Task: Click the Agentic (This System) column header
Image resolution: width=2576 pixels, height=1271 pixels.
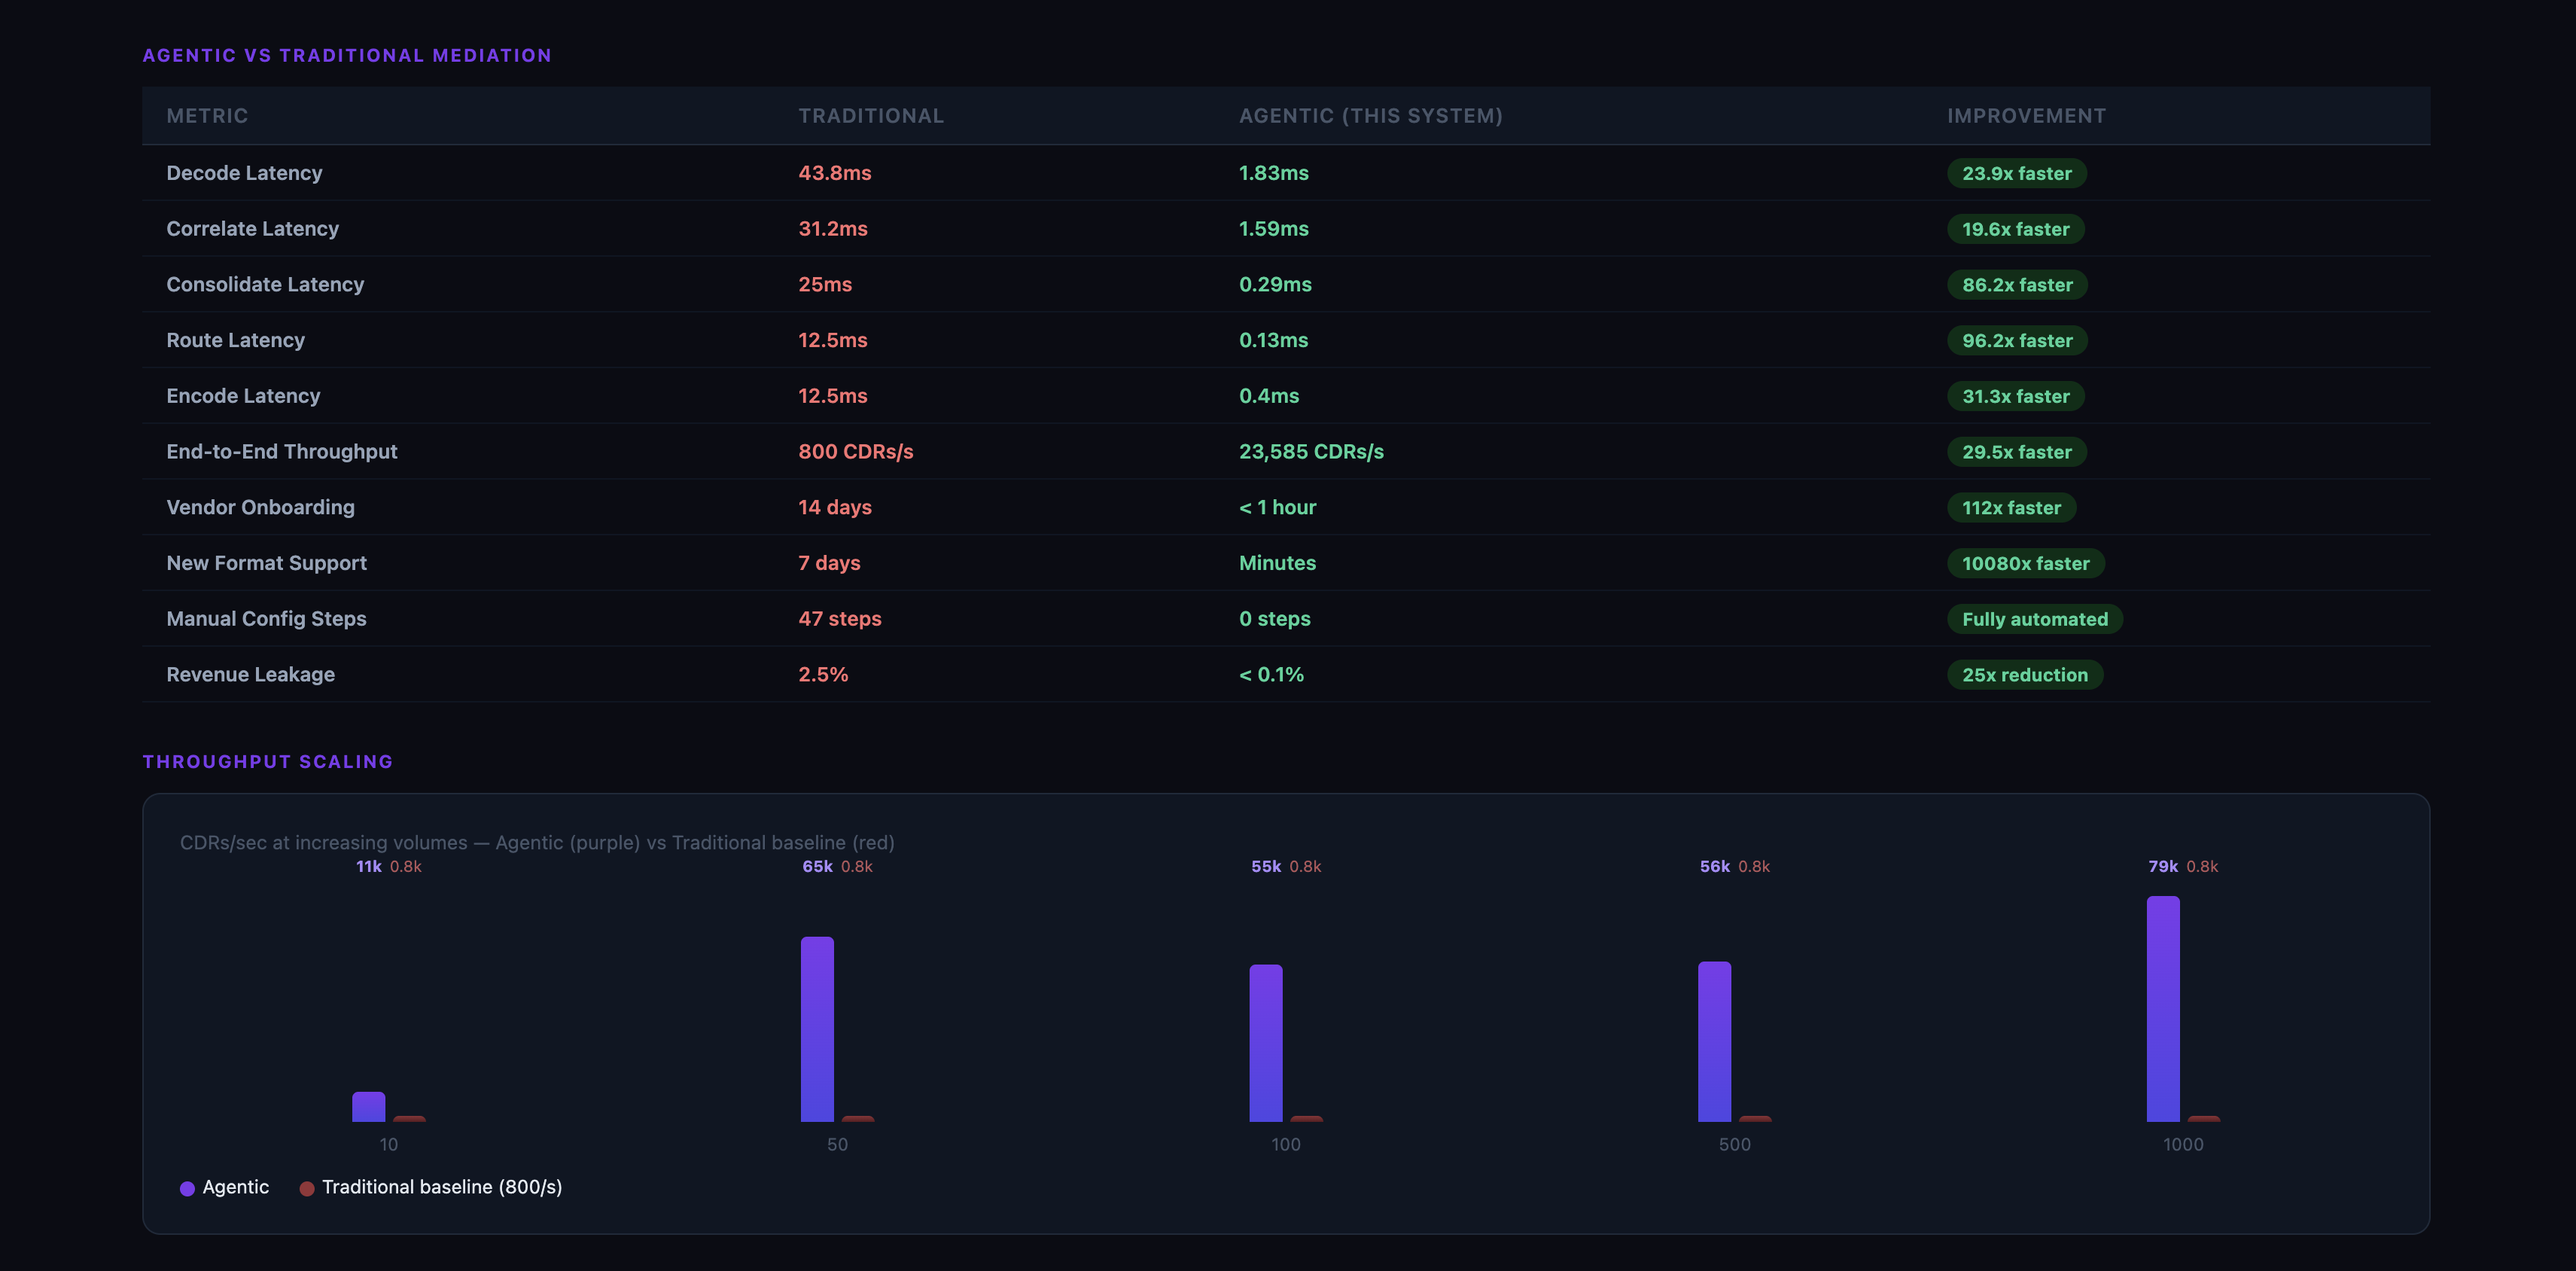Action: click(x=1370, y=116)
